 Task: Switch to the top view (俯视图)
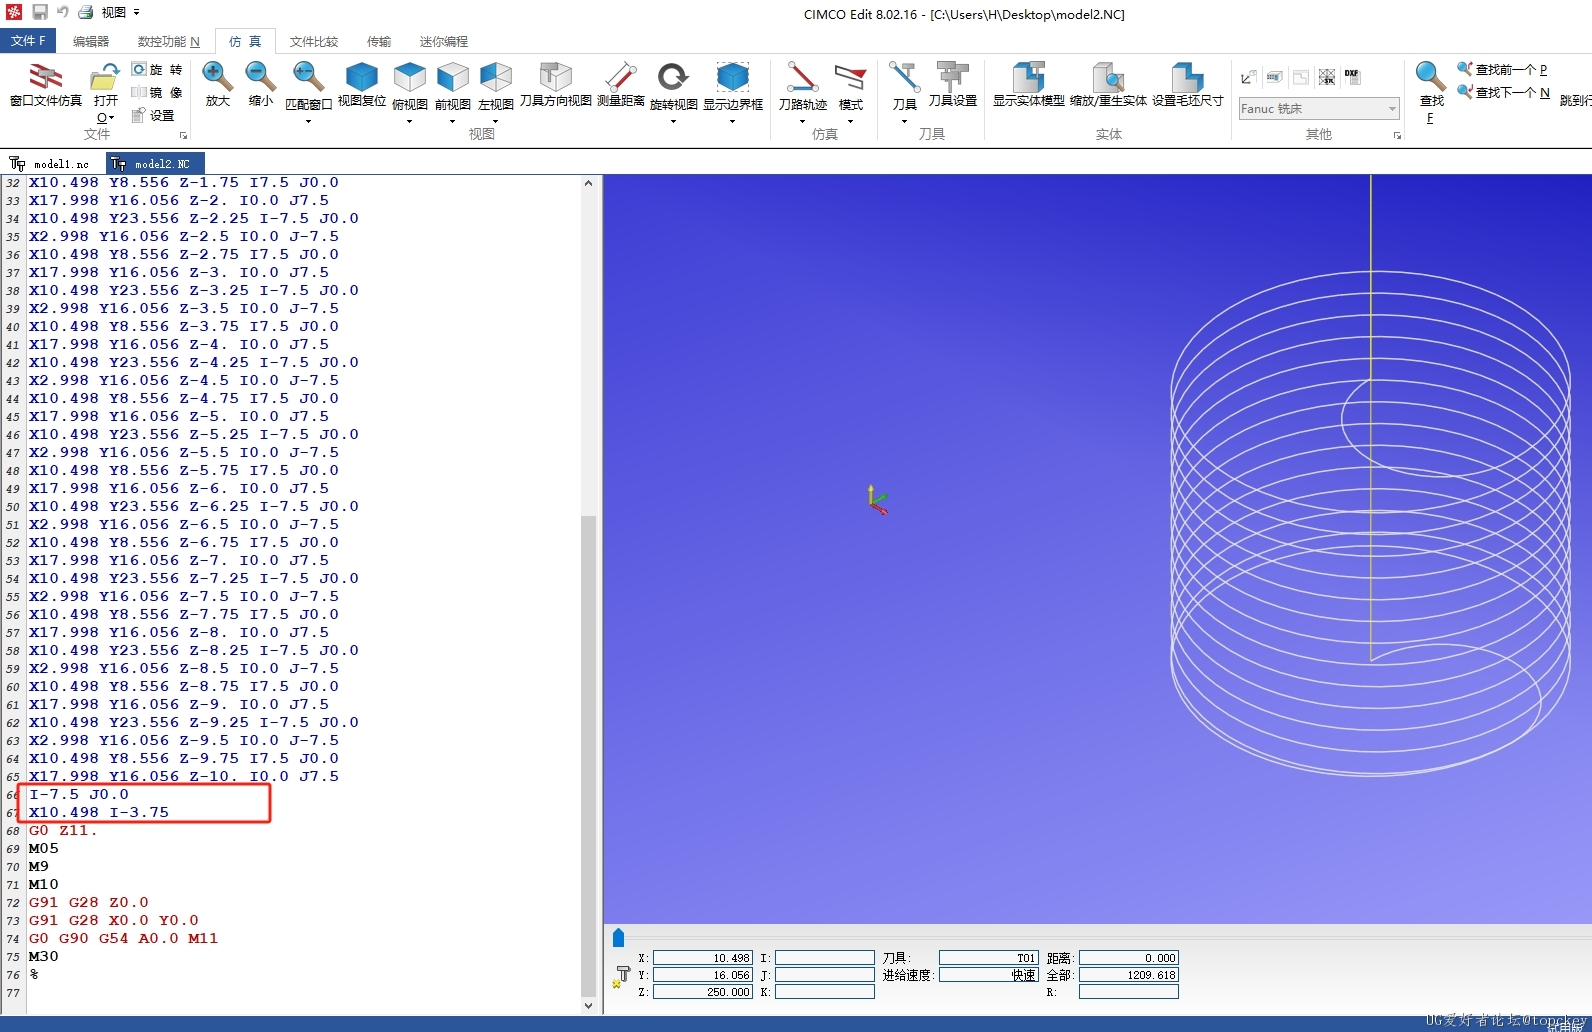[410, 85]
